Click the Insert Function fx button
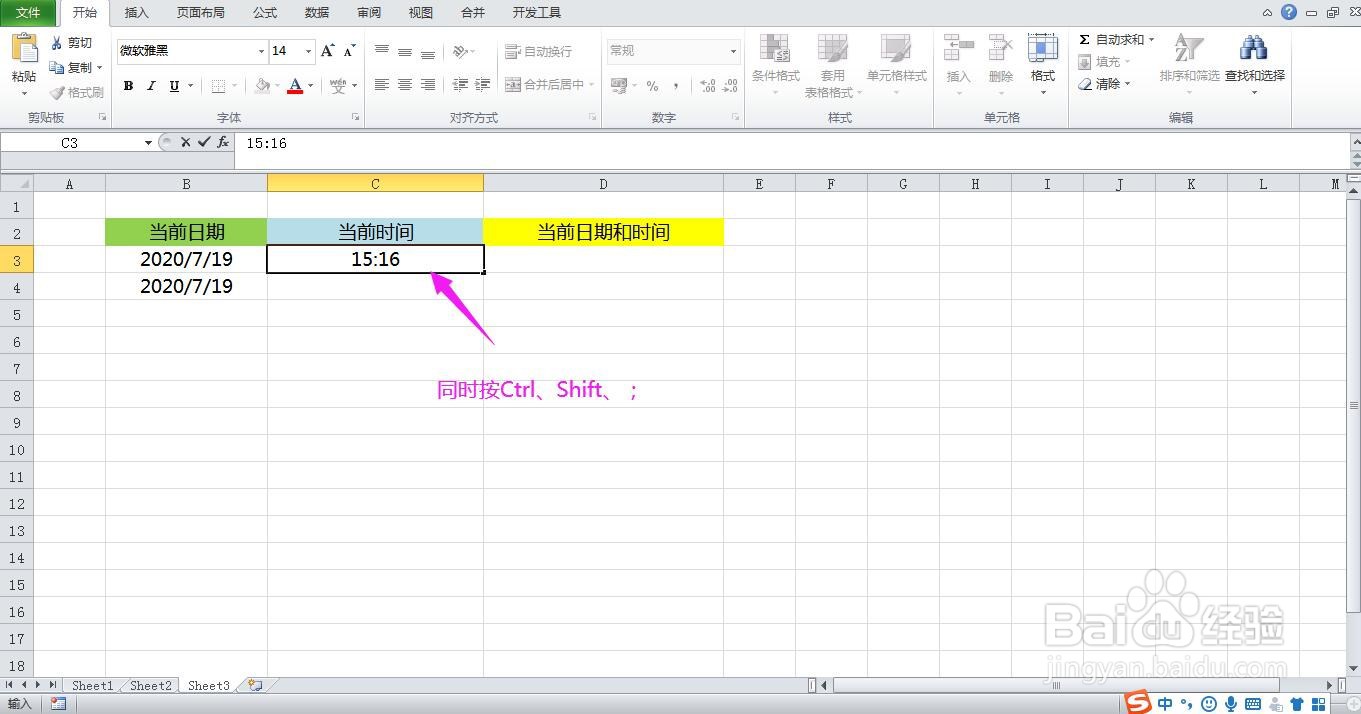The height and width of the screenshot is (714, 1361). click(x=222, y=143)
